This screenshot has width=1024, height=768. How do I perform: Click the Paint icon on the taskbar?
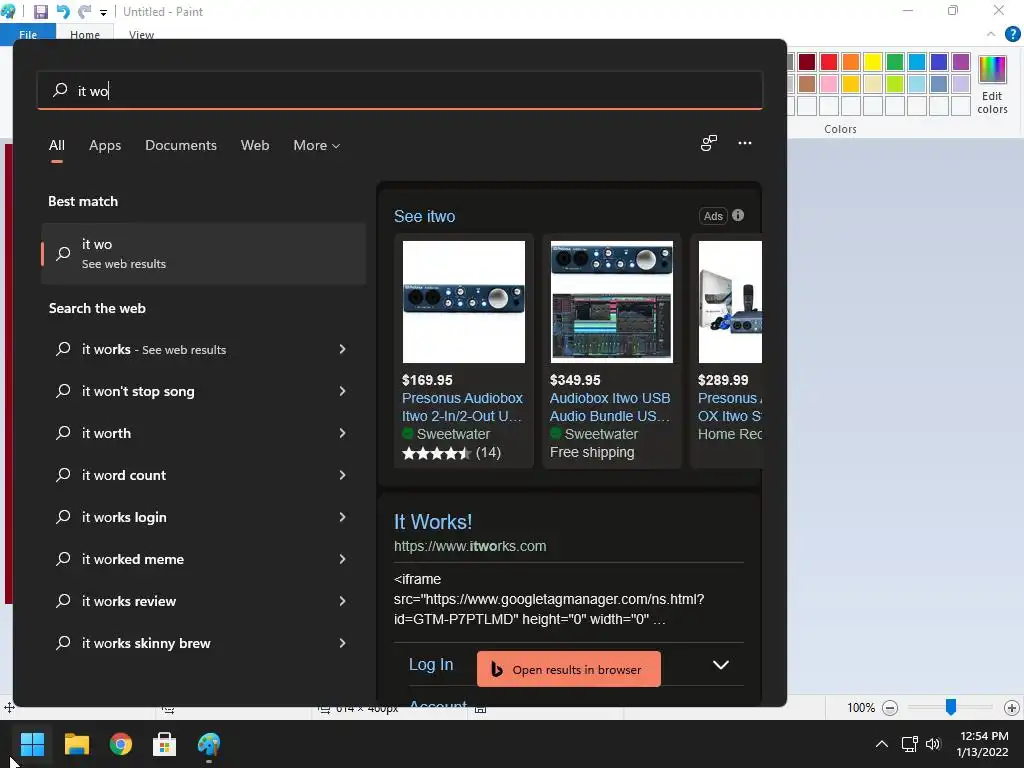pyautogui.click(x=209, y=744)
